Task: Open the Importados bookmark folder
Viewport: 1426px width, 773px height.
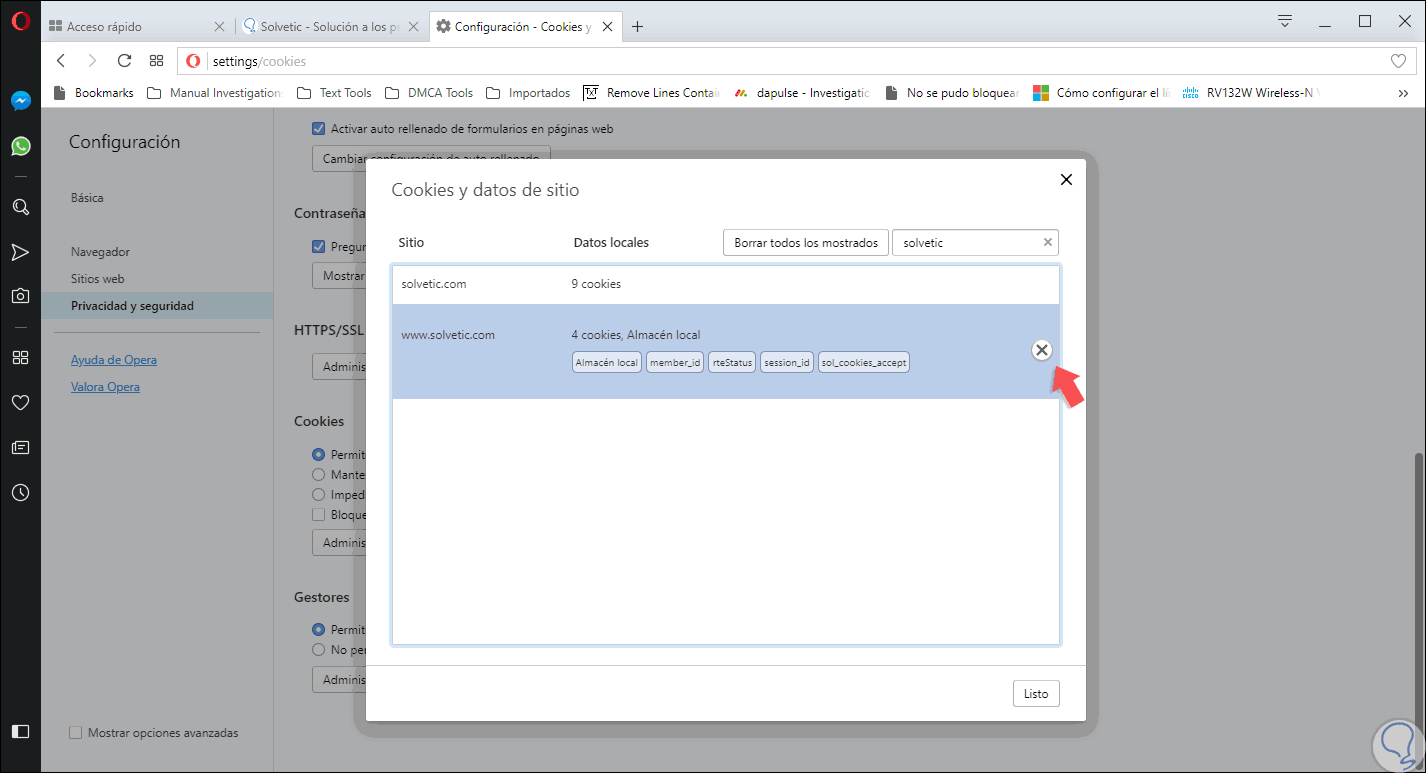Action: [x=528, y=93]
